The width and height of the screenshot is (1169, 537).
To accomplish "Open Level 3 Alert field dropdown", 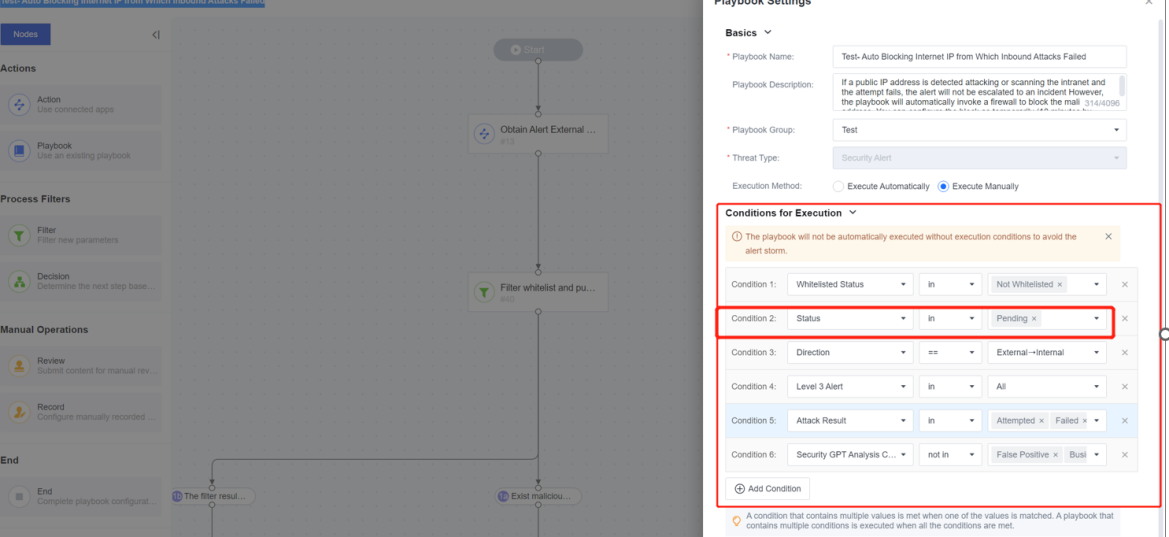I will pos(850,386).
